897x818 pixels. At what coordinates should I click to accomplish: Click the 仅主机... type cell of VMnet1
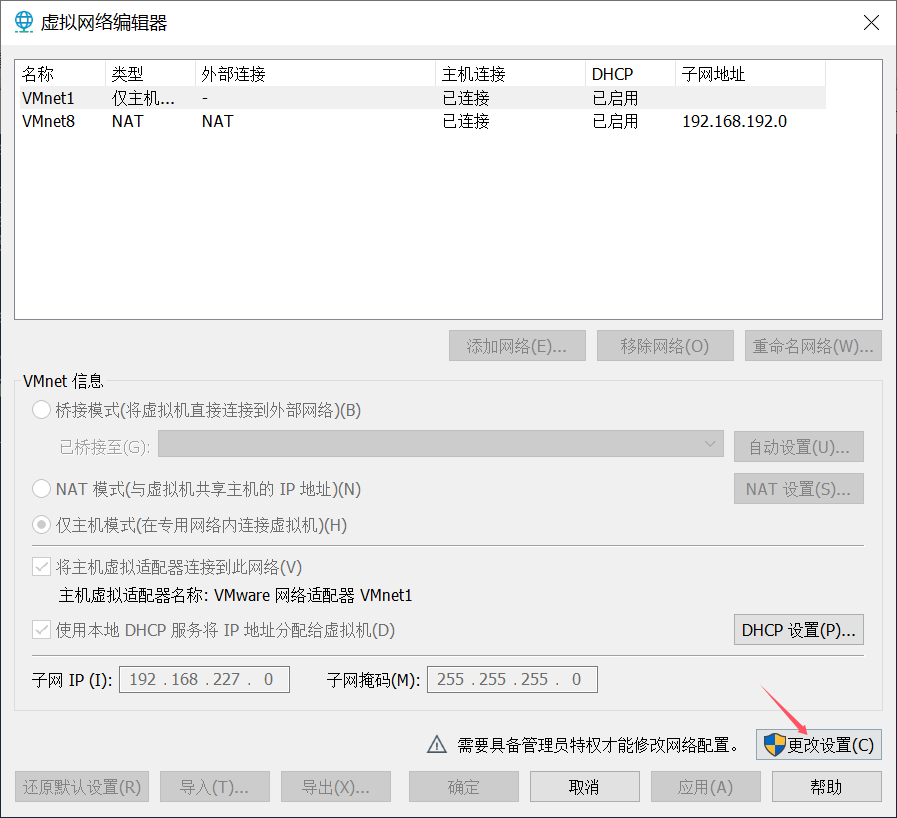coord(143,98)
